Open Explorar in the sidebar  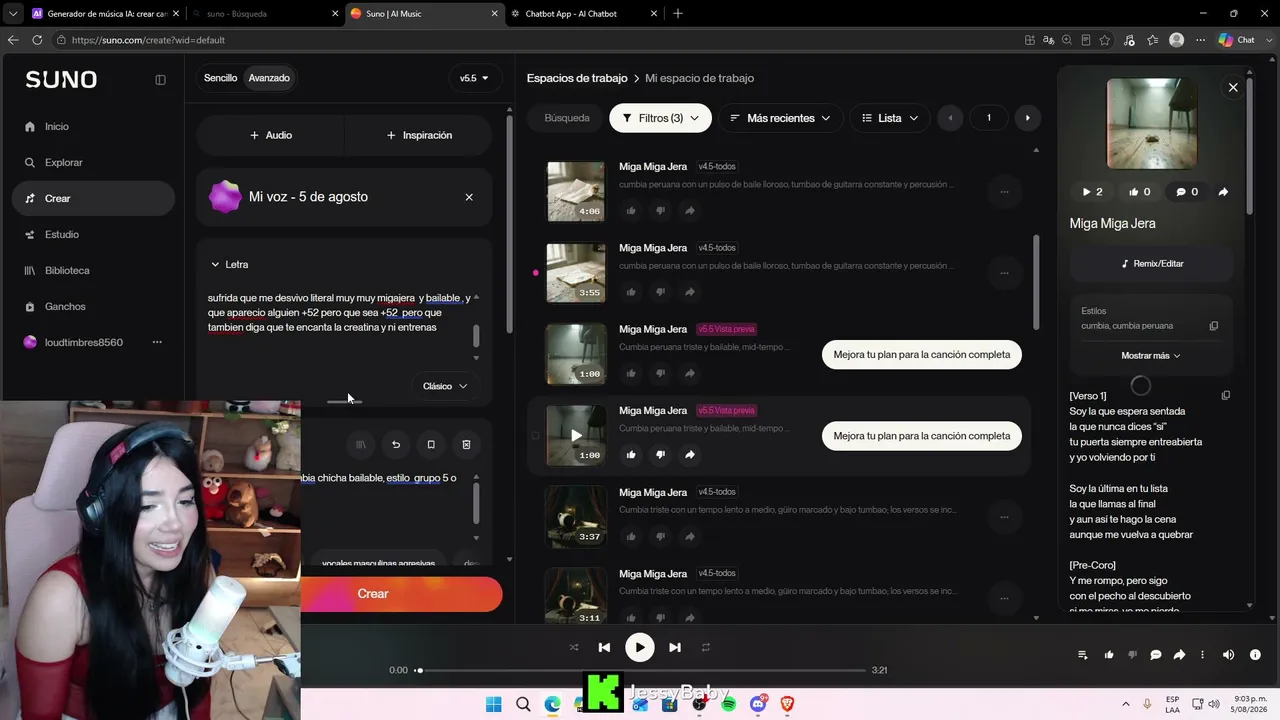coord(63,163)
